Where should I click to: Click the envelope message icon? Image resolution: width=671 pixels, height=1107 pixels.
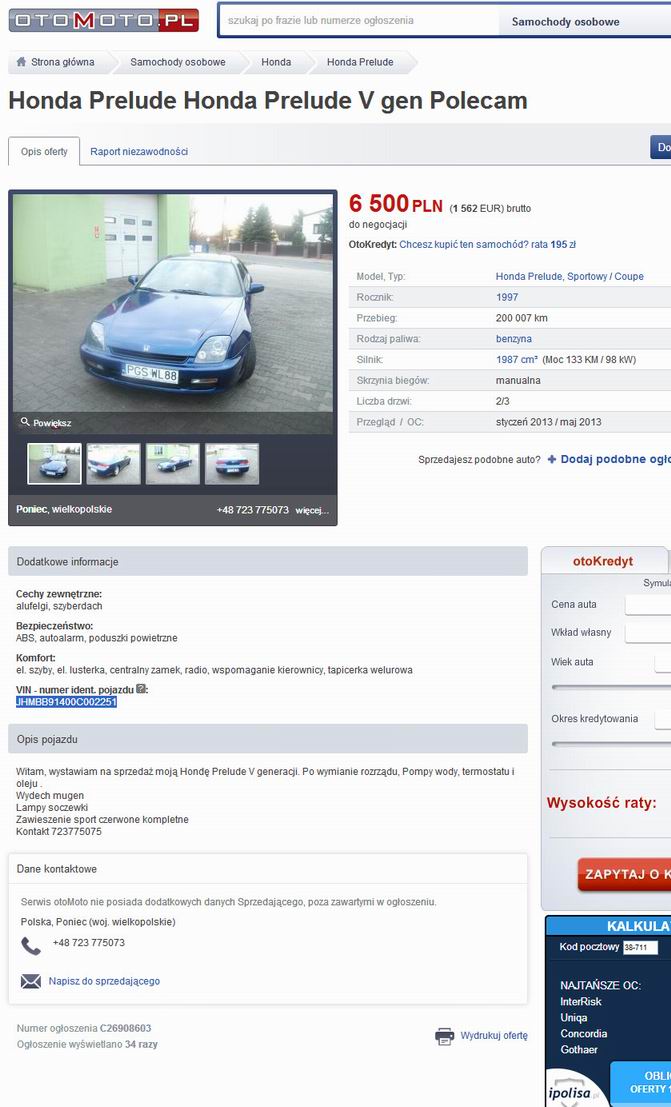point(31,981)
